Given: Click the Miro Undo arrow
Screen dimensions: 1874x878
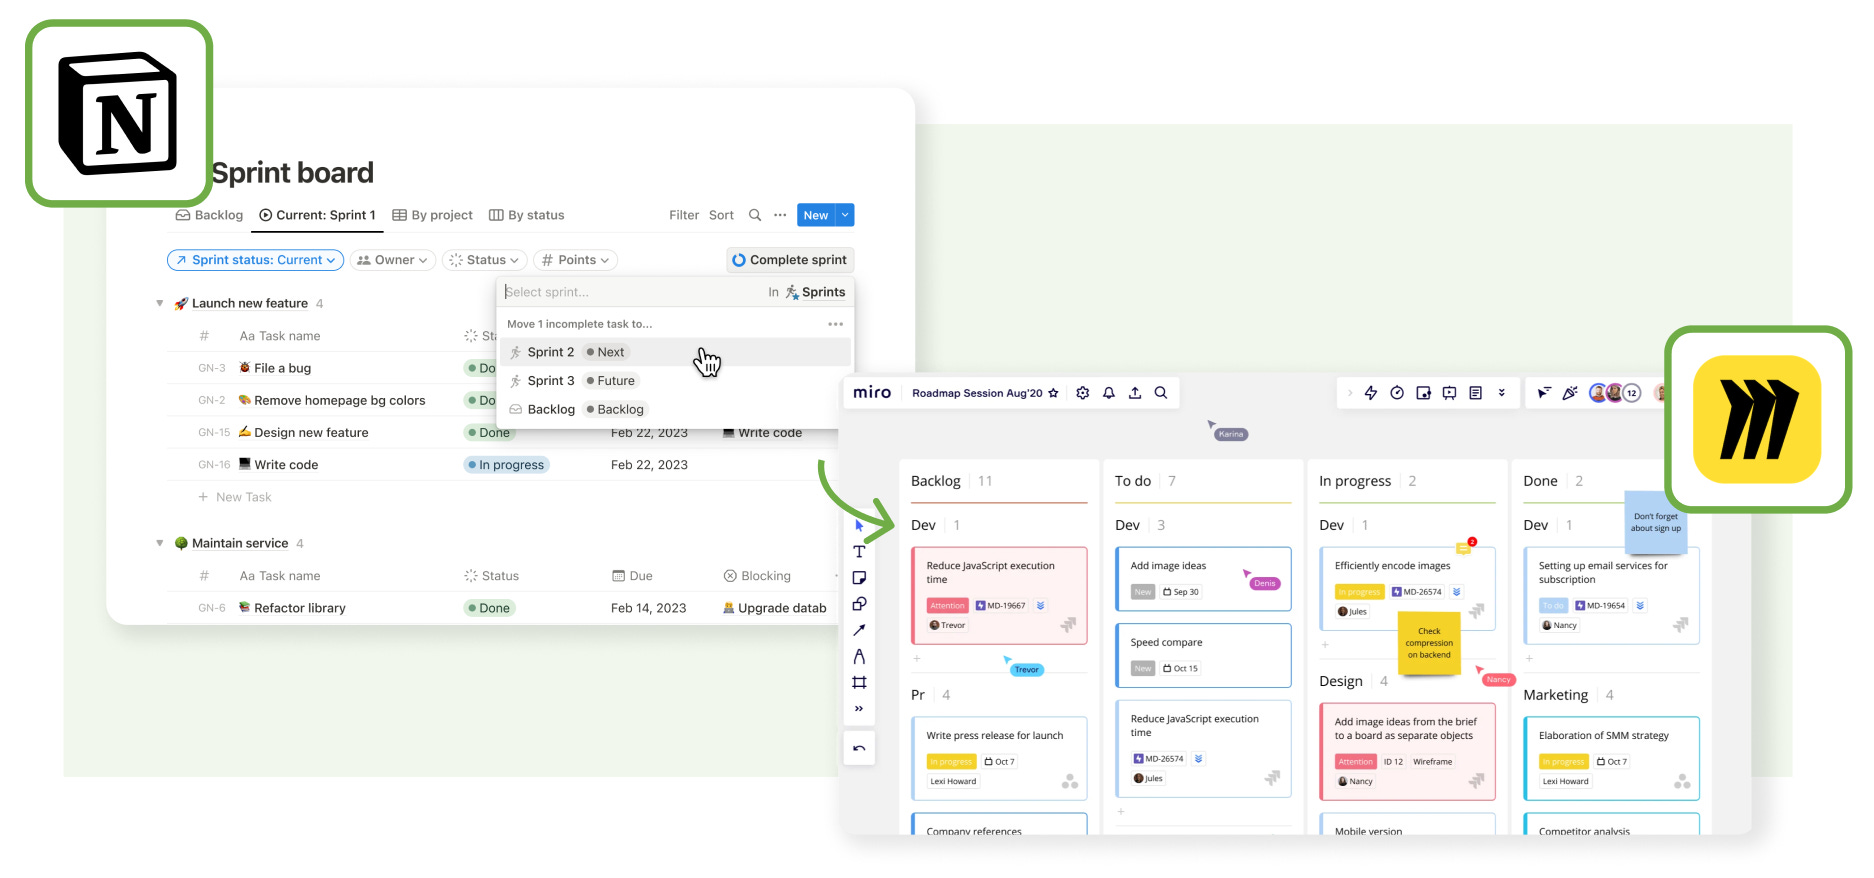Looking at the screenshot, I should coord(859,748).
